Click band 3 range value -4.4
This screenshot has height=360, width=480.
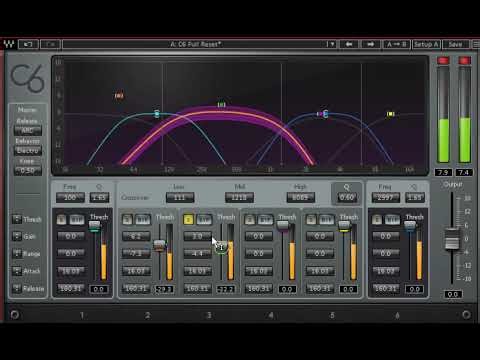pos(197,254)
